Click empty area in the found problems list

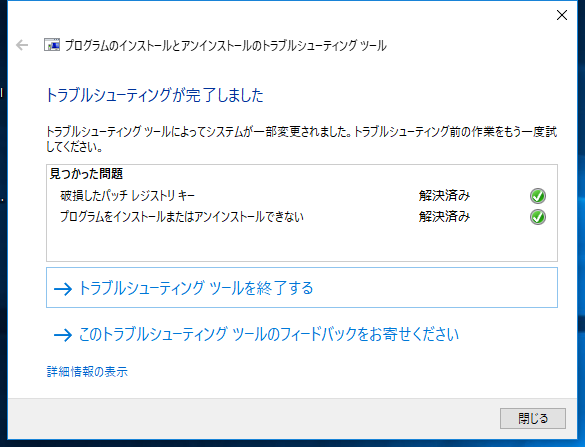click(302, 244)
